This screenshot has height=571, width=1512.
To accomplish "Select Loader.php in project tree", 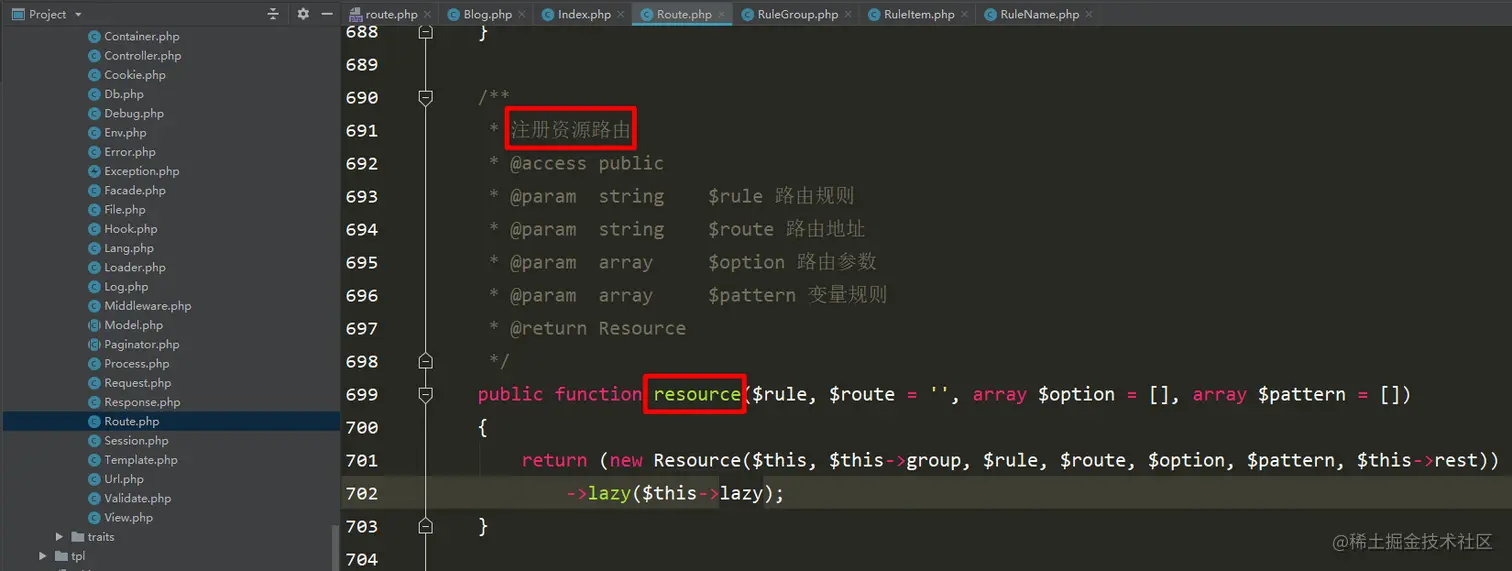I will point(134,267).
